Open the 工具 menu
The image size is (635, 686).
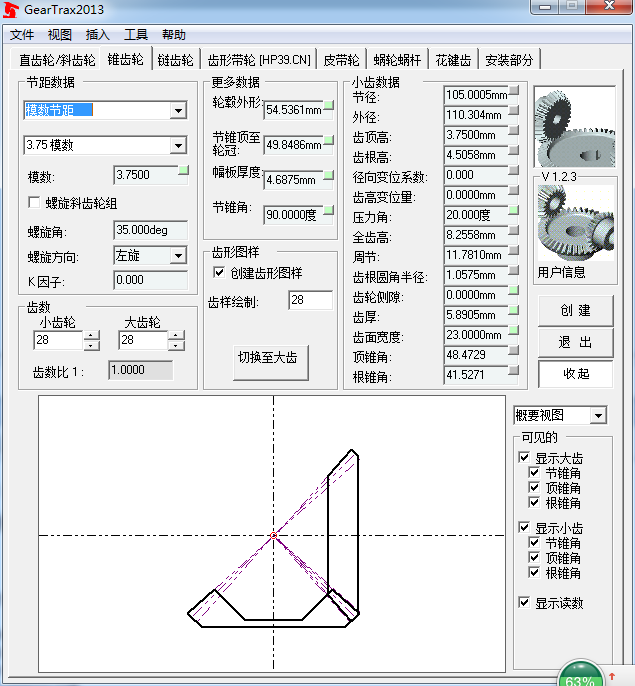136,35
